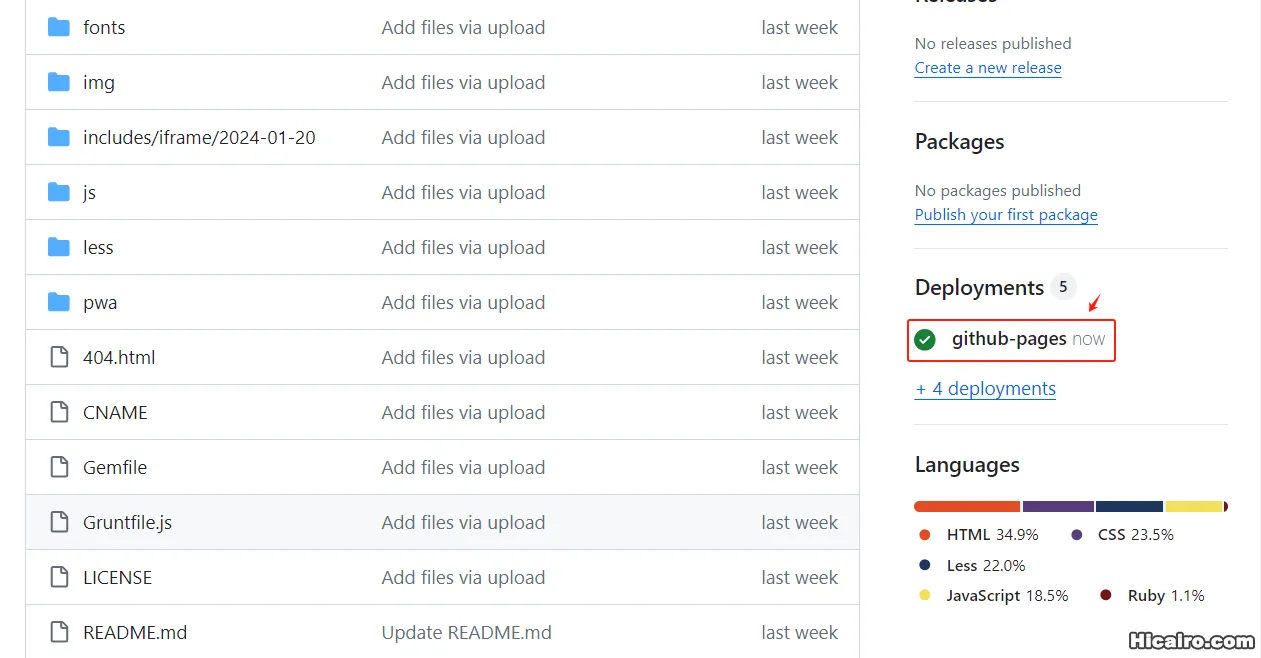Click the Create a new release link
The height and width of the screenshot is (658, 1261).
(x=987, y=67)
